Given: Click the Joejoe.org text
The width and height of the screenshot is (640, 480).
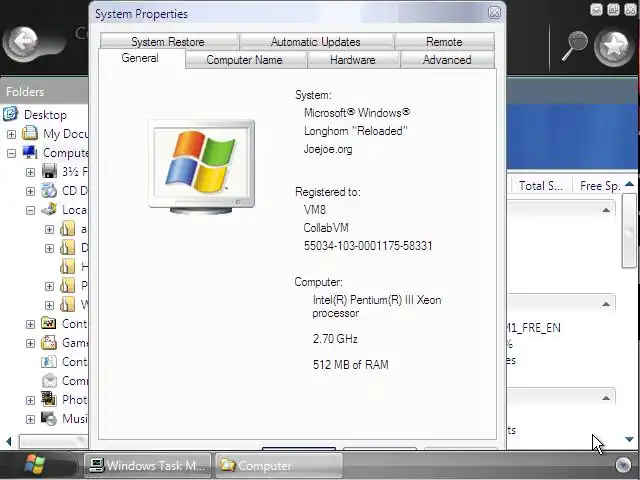Looking at the screenshot, I should 328,149.
